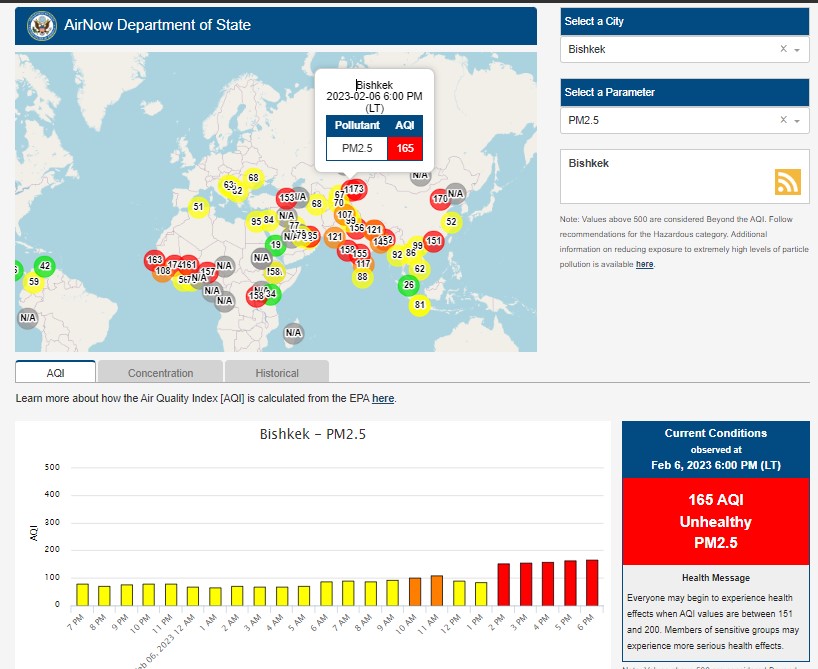Click the red 170 AQI map marker
Screen dimensions: 818x669
(440, 199)
